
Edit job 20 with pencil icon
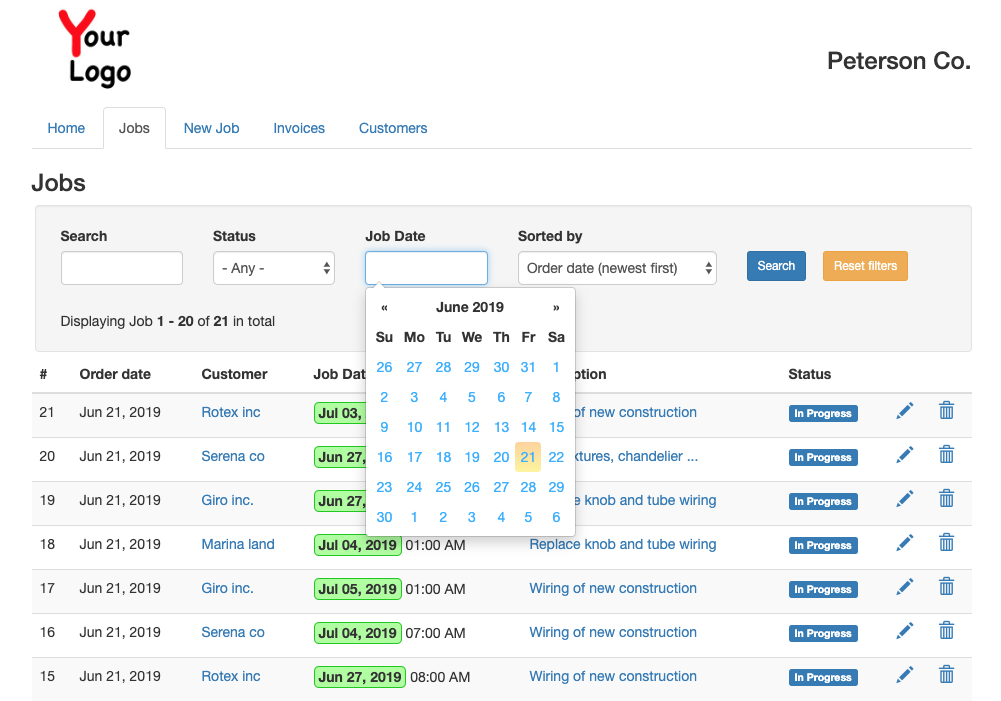pyautogui.click(x=905, y=455)
